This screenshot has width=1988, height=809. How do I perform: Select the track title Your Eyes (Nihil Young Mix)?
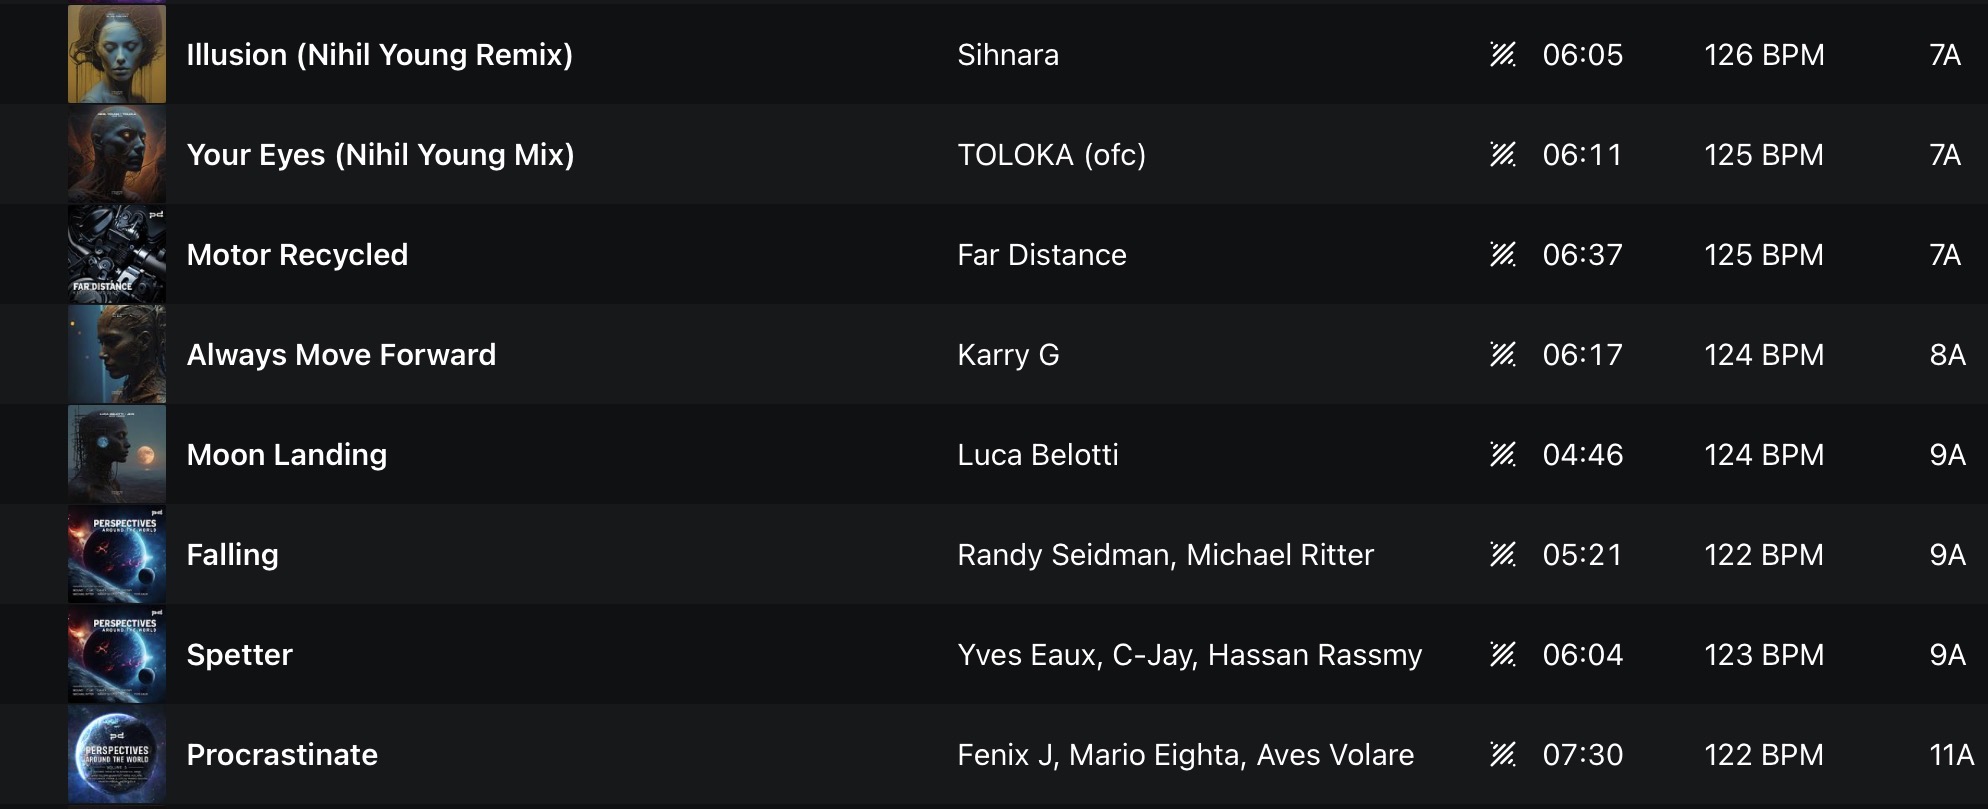(380, 155)
